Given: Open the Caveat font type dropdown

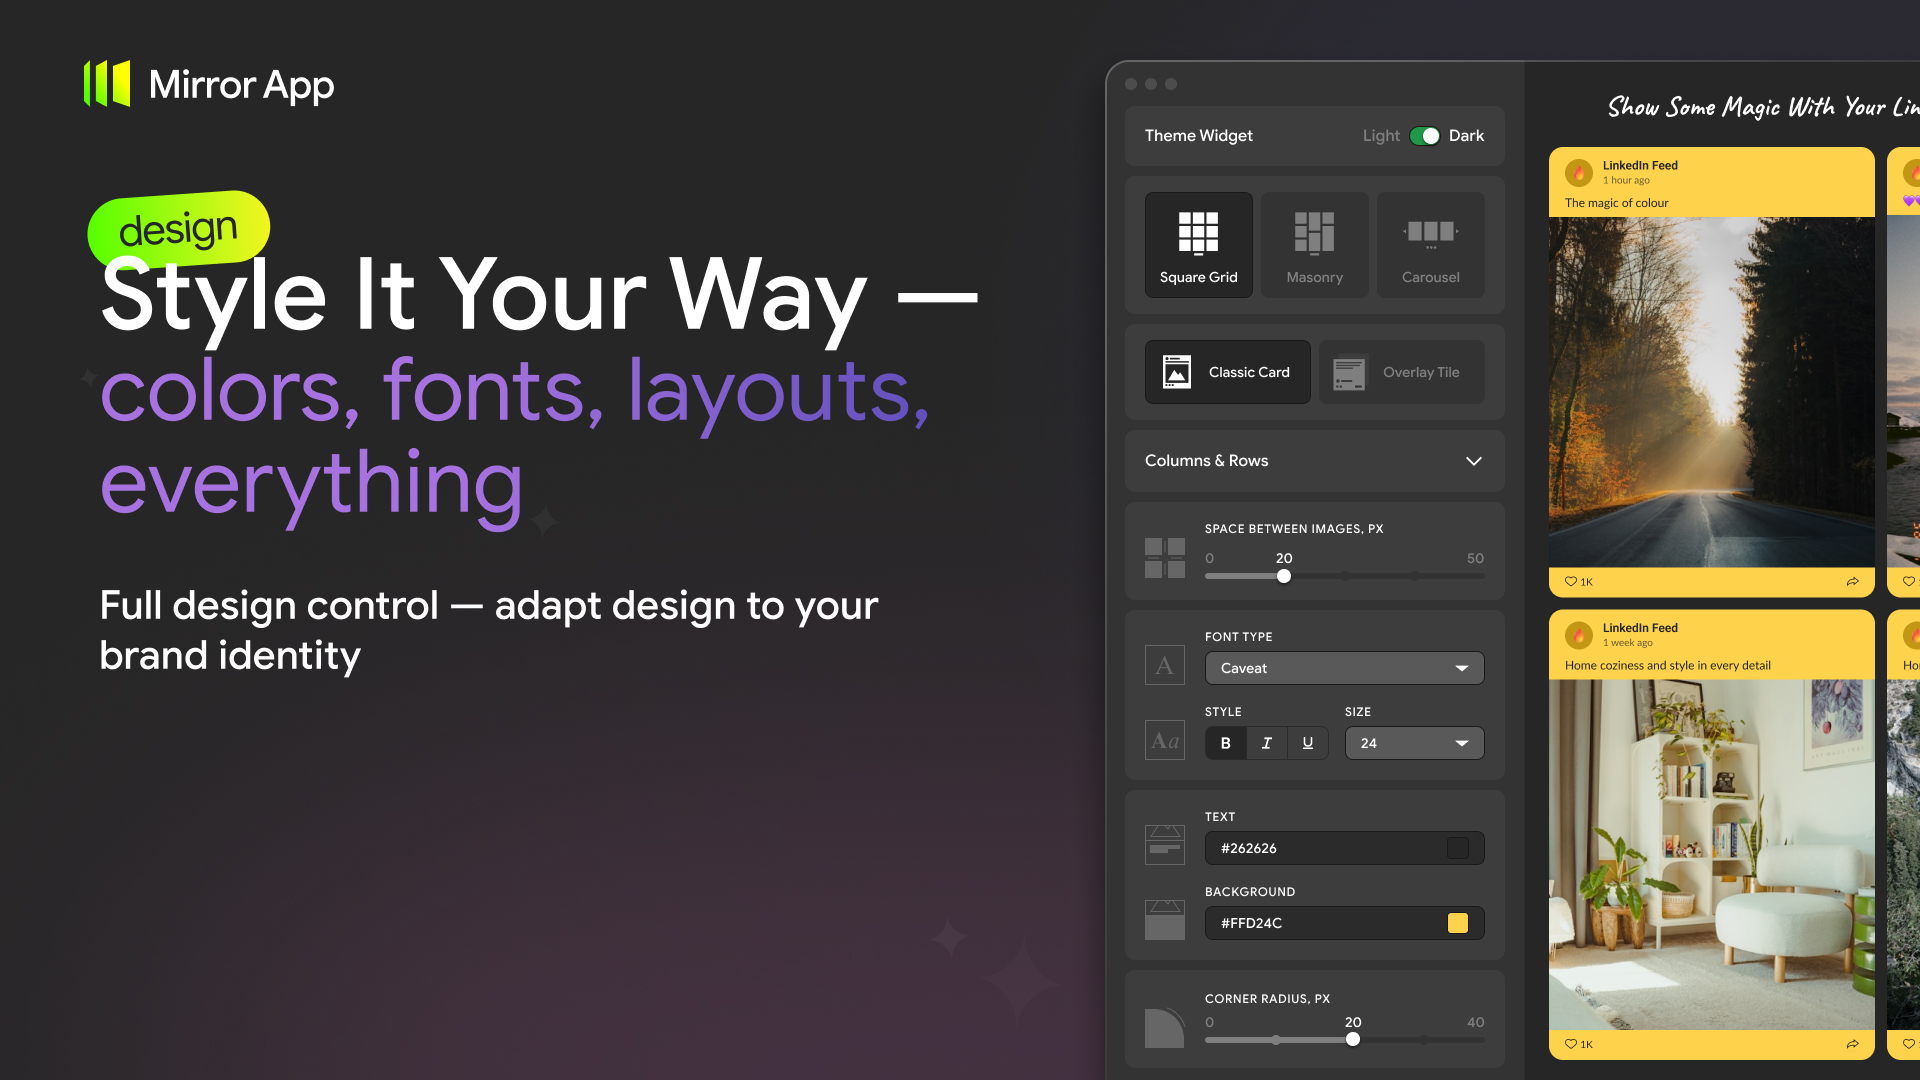Looking at the screenshot, I should point(1344,668).
